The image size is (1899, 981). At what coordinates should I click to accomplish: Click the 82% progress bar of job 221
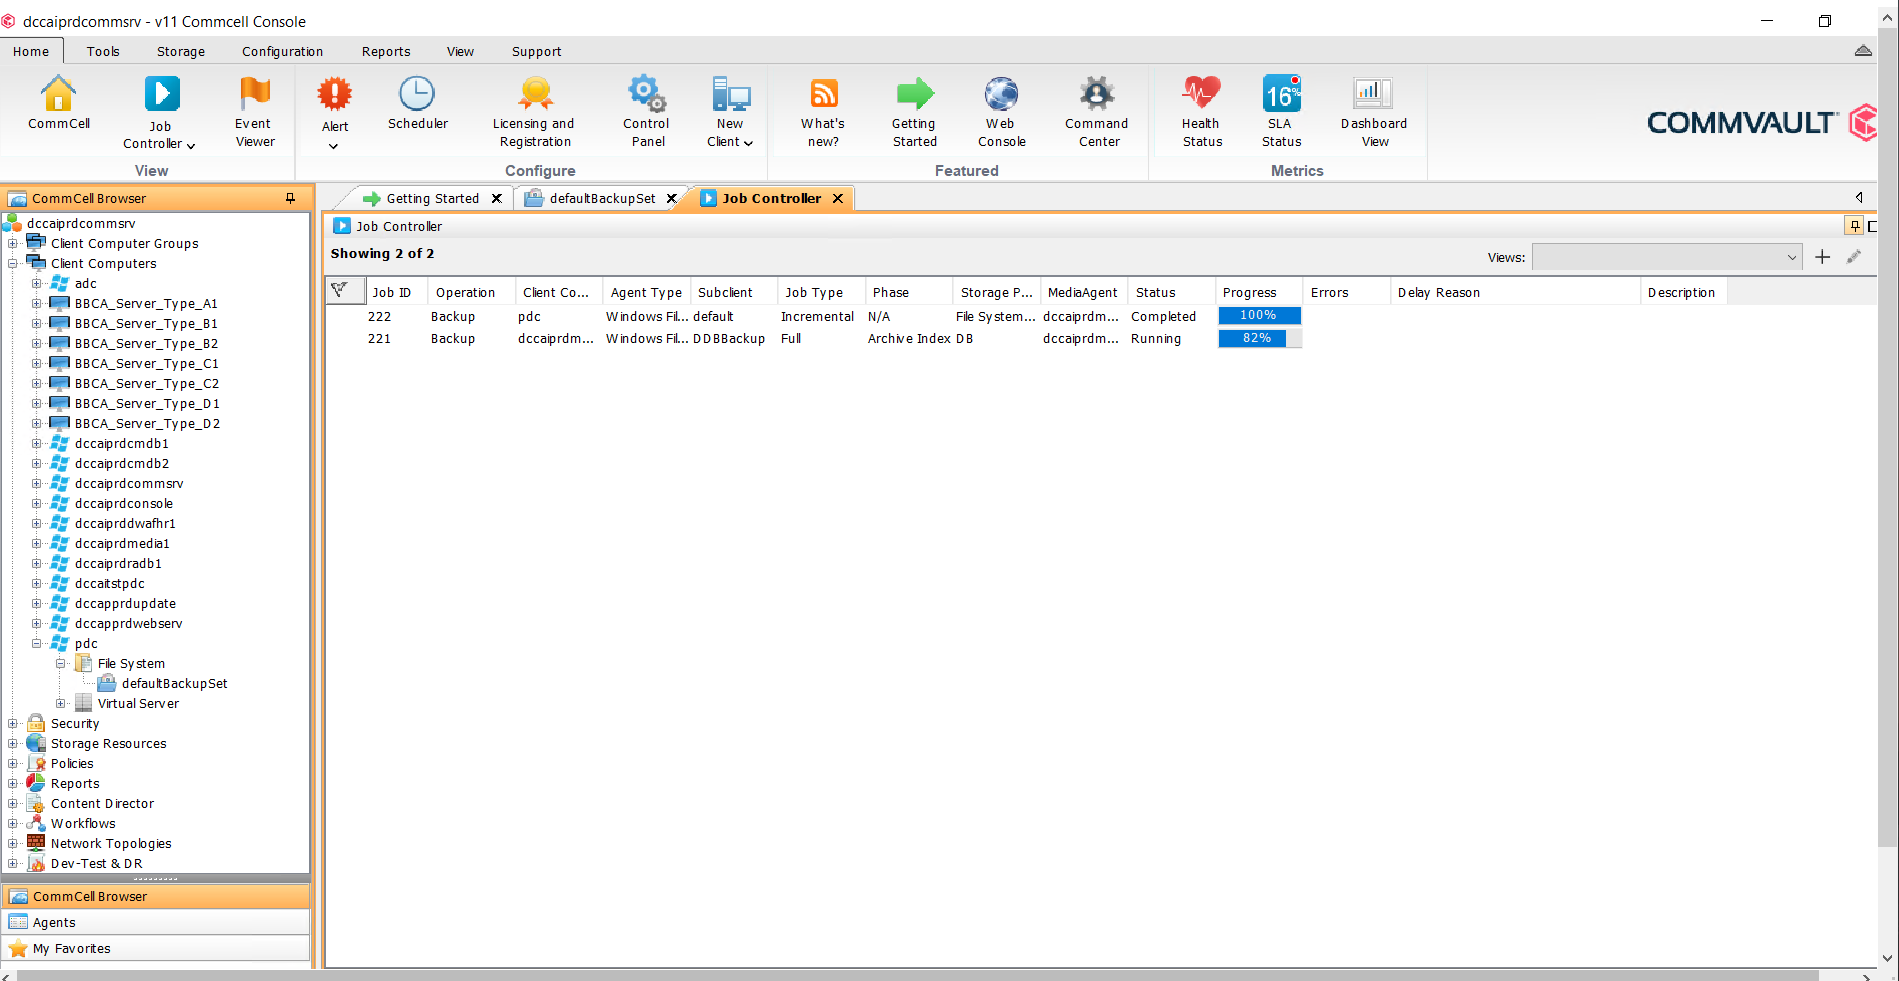tap(1259, 338)
